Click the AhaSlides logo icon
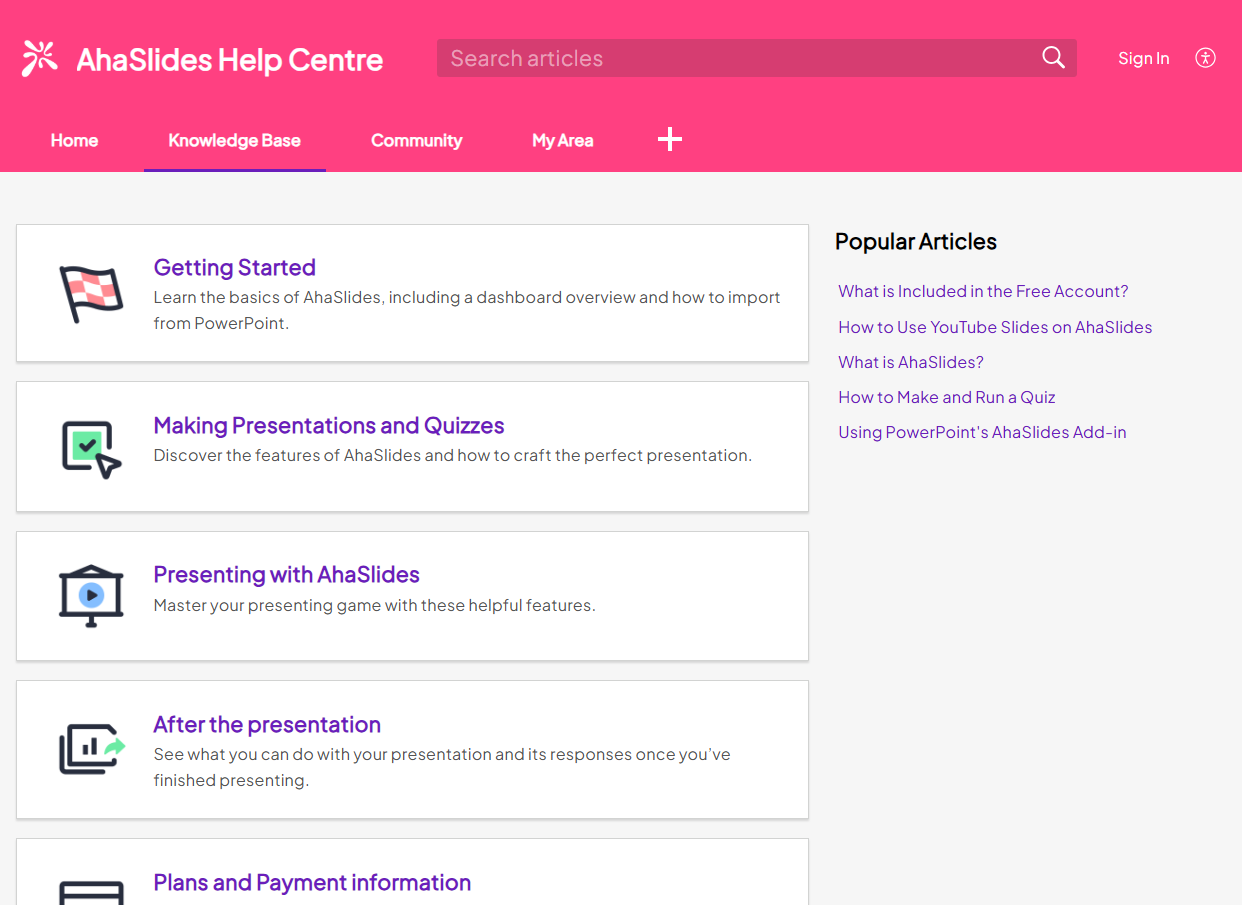 coord(40,59)
